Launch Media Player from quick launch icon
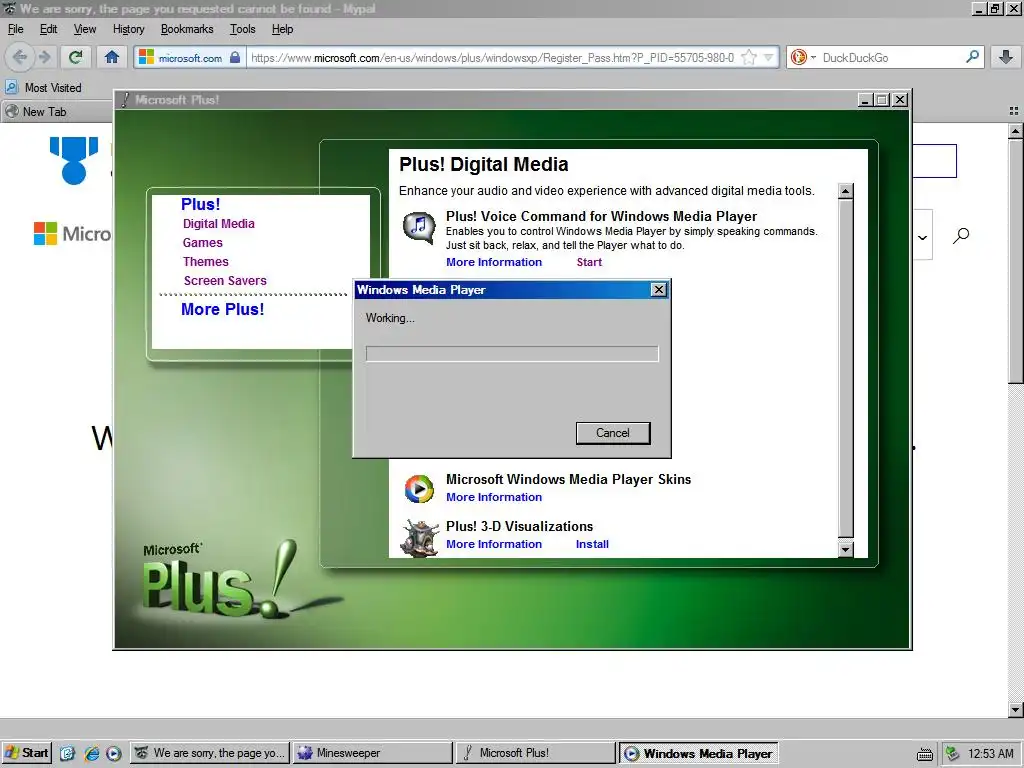The width and height of the screenshot is (1024, 768). click(114, 753)
